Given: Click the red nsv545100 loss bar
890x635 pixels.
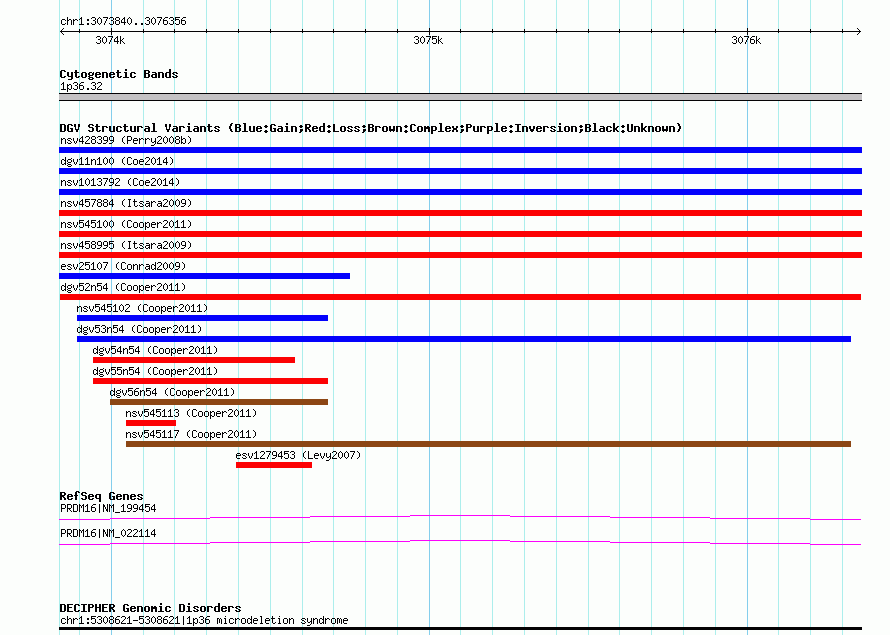Looking at the screenshot, I should pos(460,234).
